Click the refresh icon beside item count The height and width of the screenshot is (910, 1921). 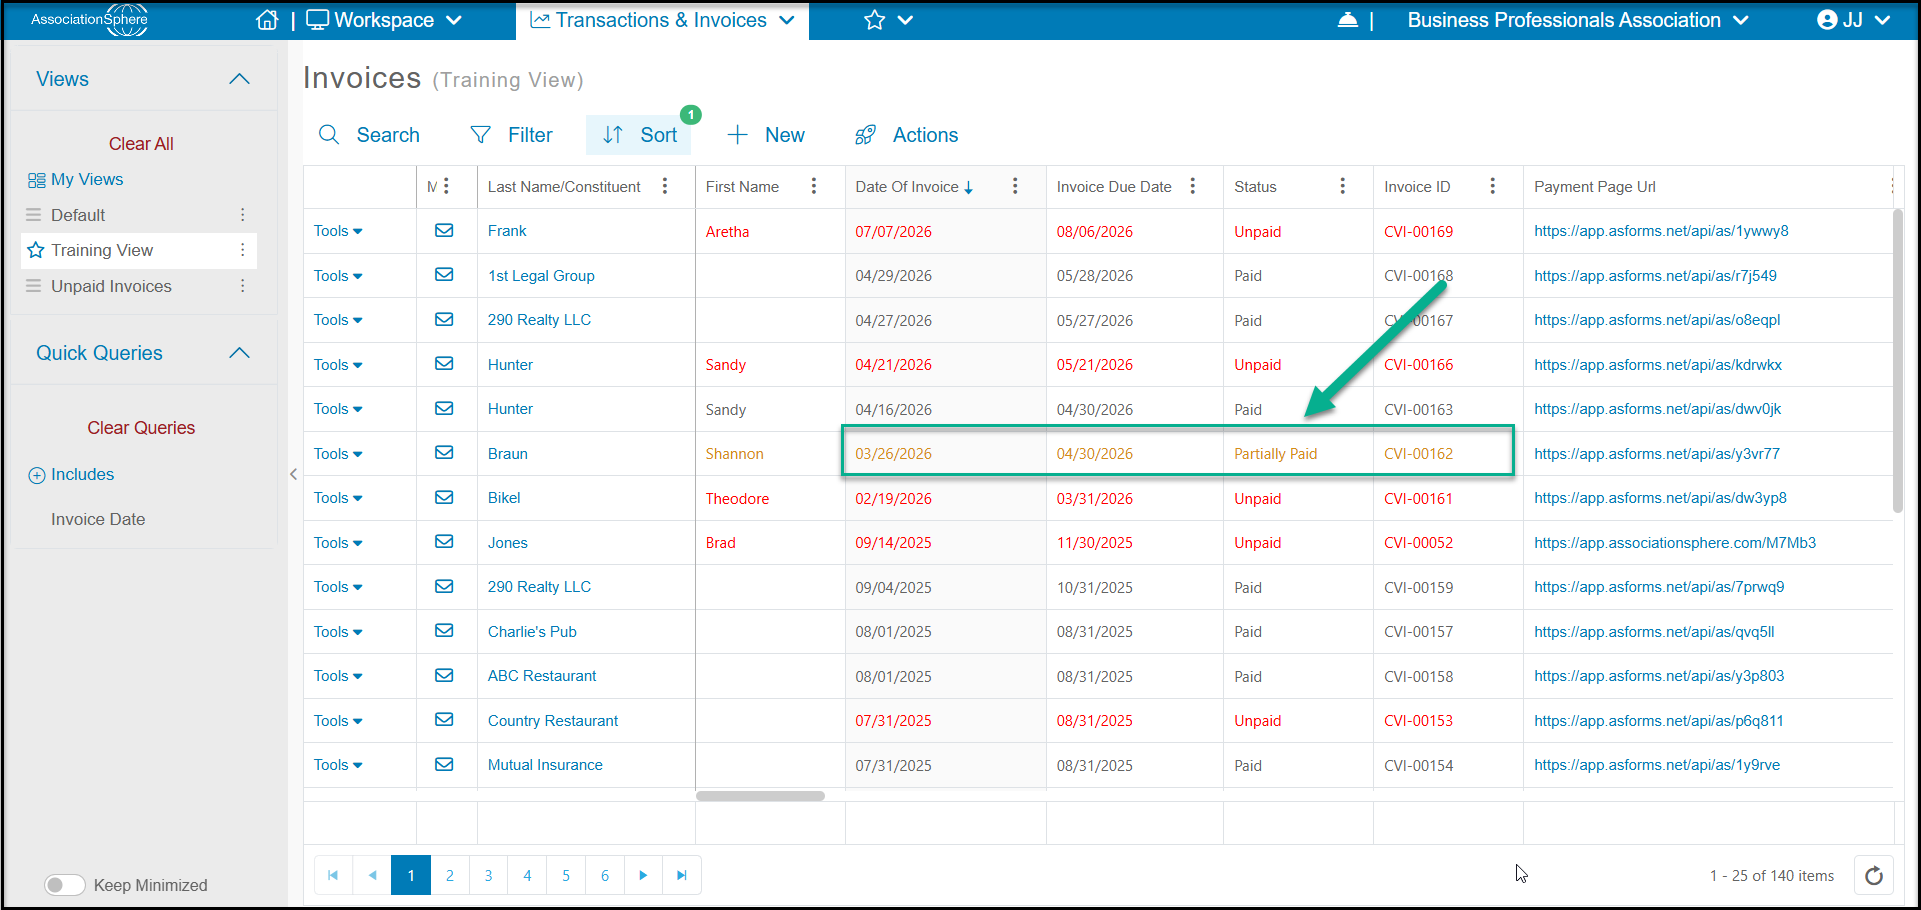pyautogui.click(x=1874, y=876)
